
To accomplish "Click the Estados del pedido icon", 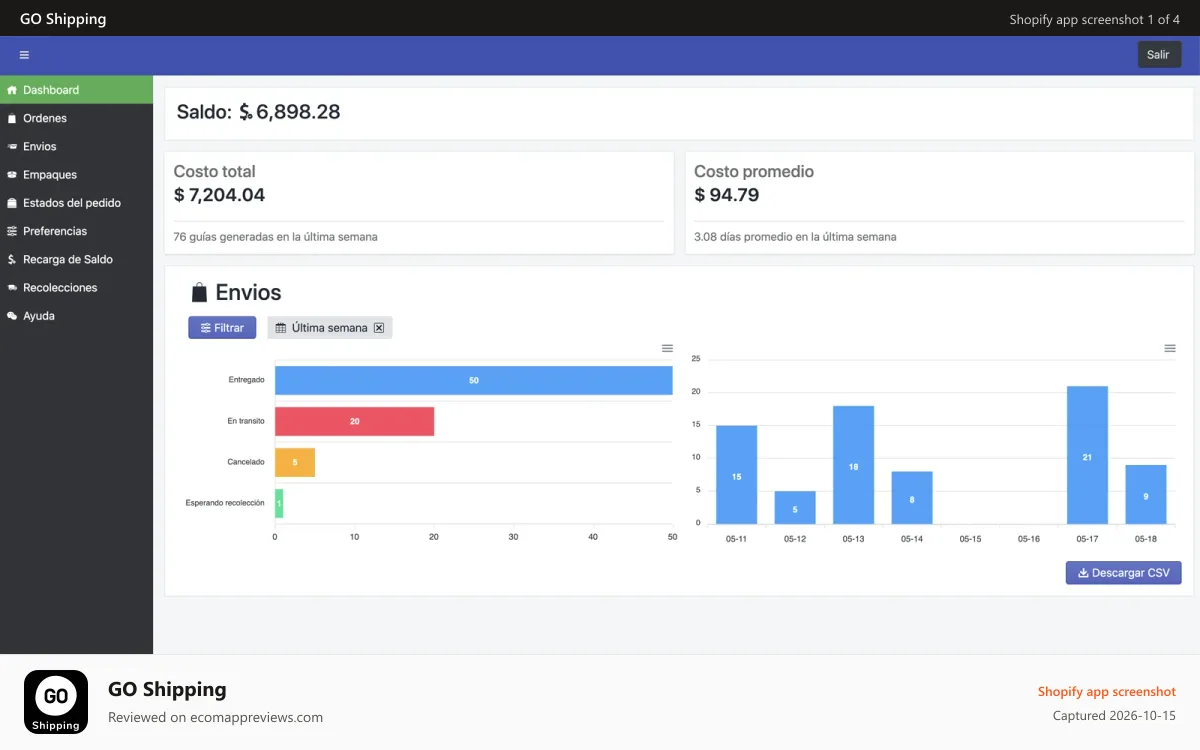I will coord(12,203).
